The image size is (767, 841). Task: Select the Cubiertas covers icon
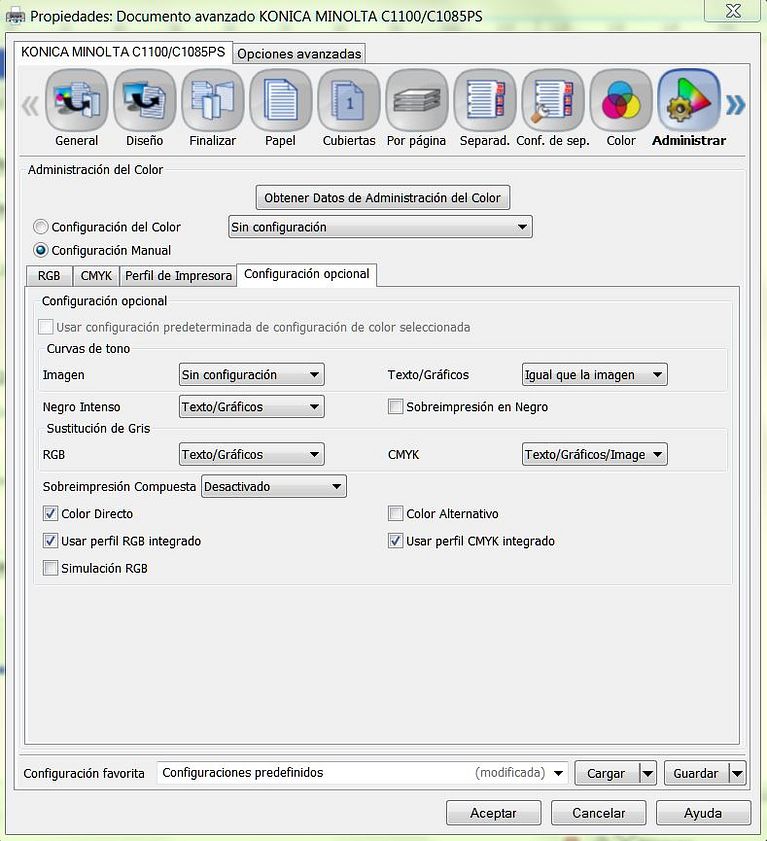pos(349,101)
